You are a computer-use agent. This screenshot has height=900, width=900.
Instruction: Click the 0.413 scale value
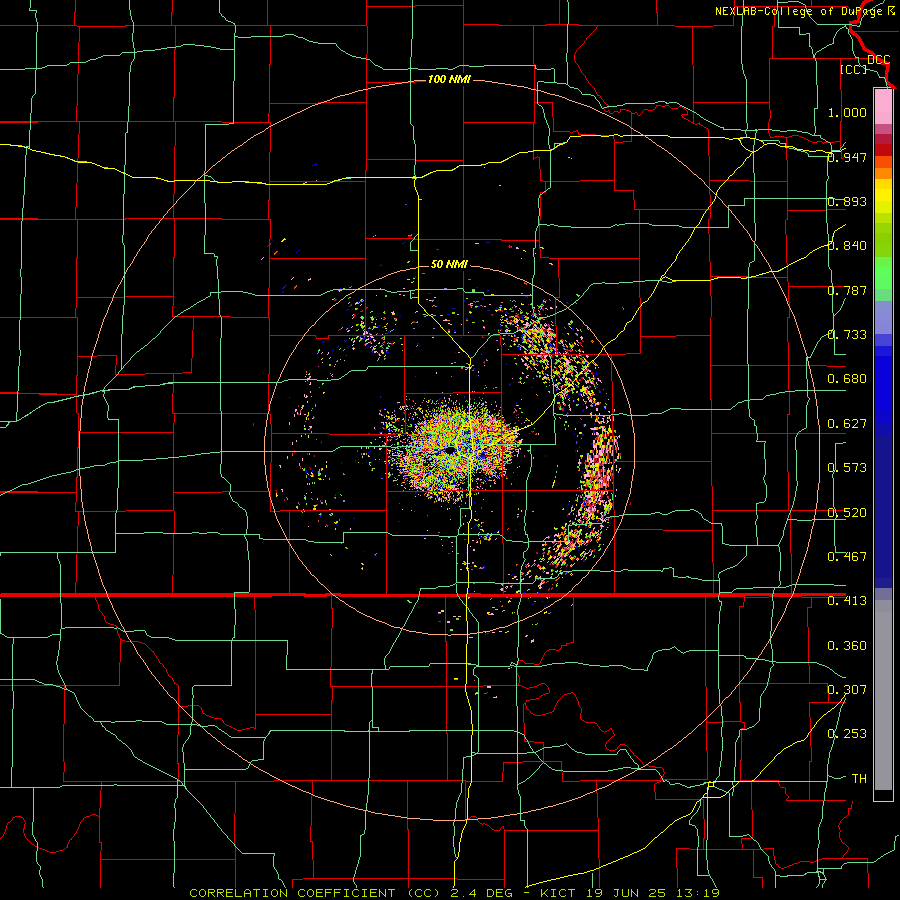tap(847, 601)
